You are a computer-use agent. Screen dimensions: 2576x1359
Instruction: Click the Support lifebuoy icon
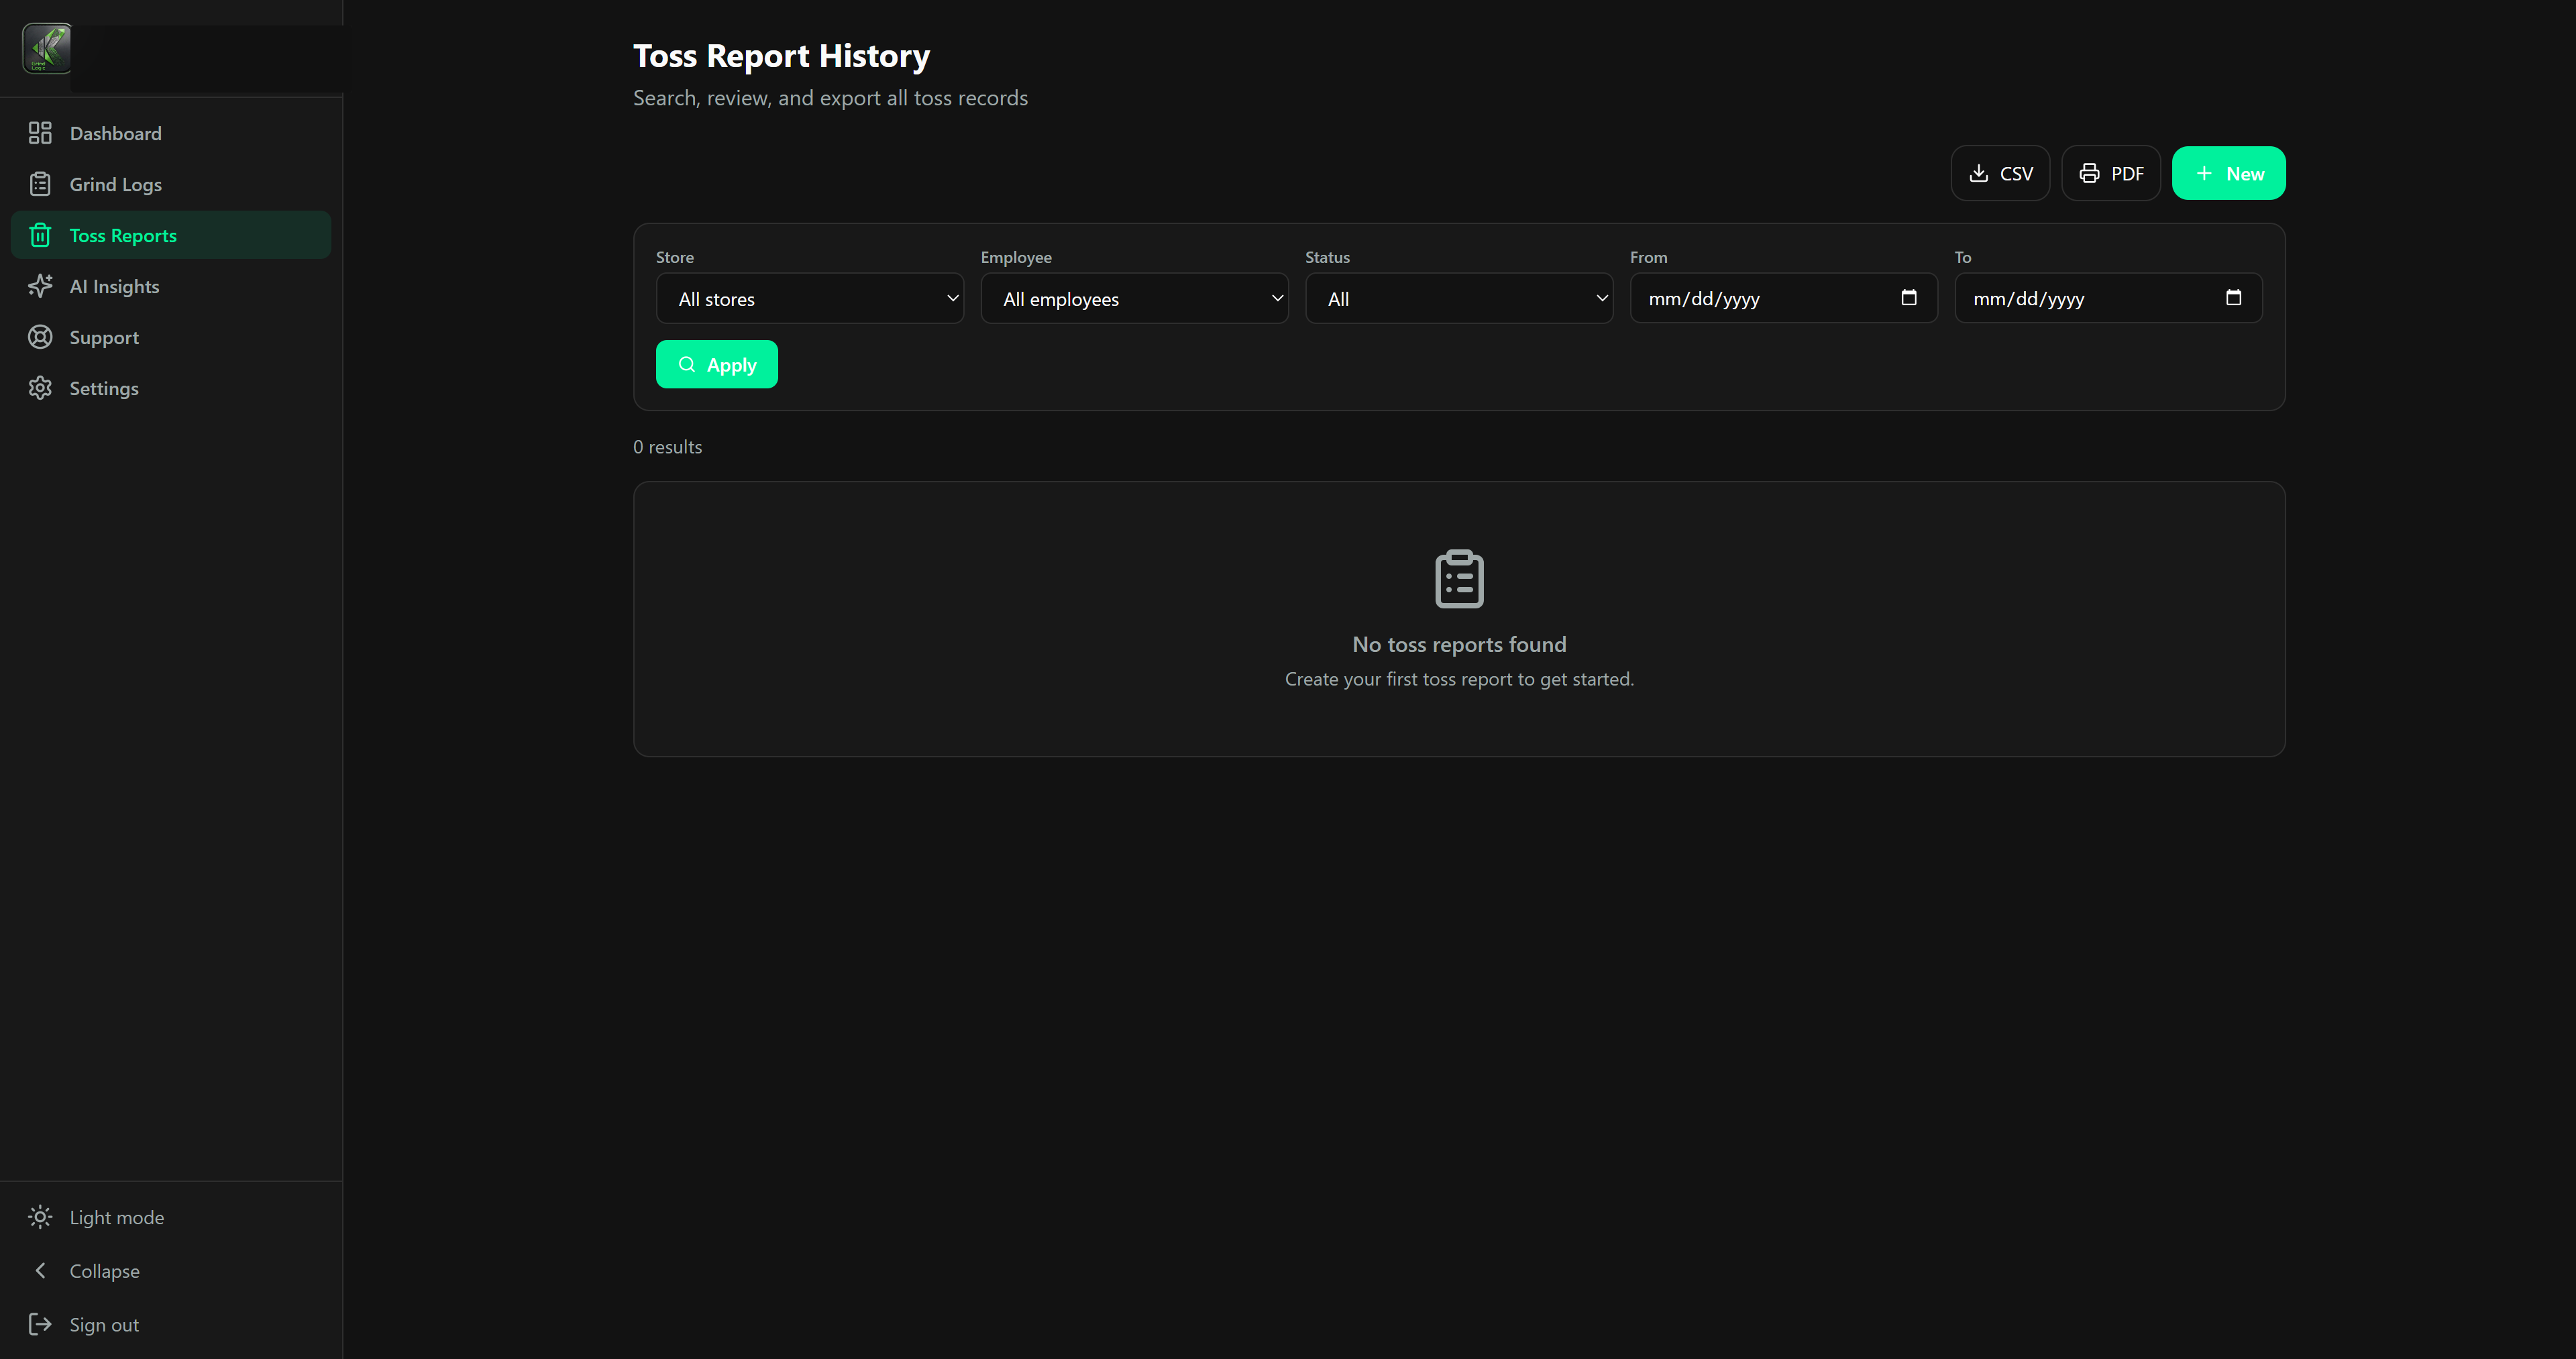pyautogui.click(x=40, y=337)
